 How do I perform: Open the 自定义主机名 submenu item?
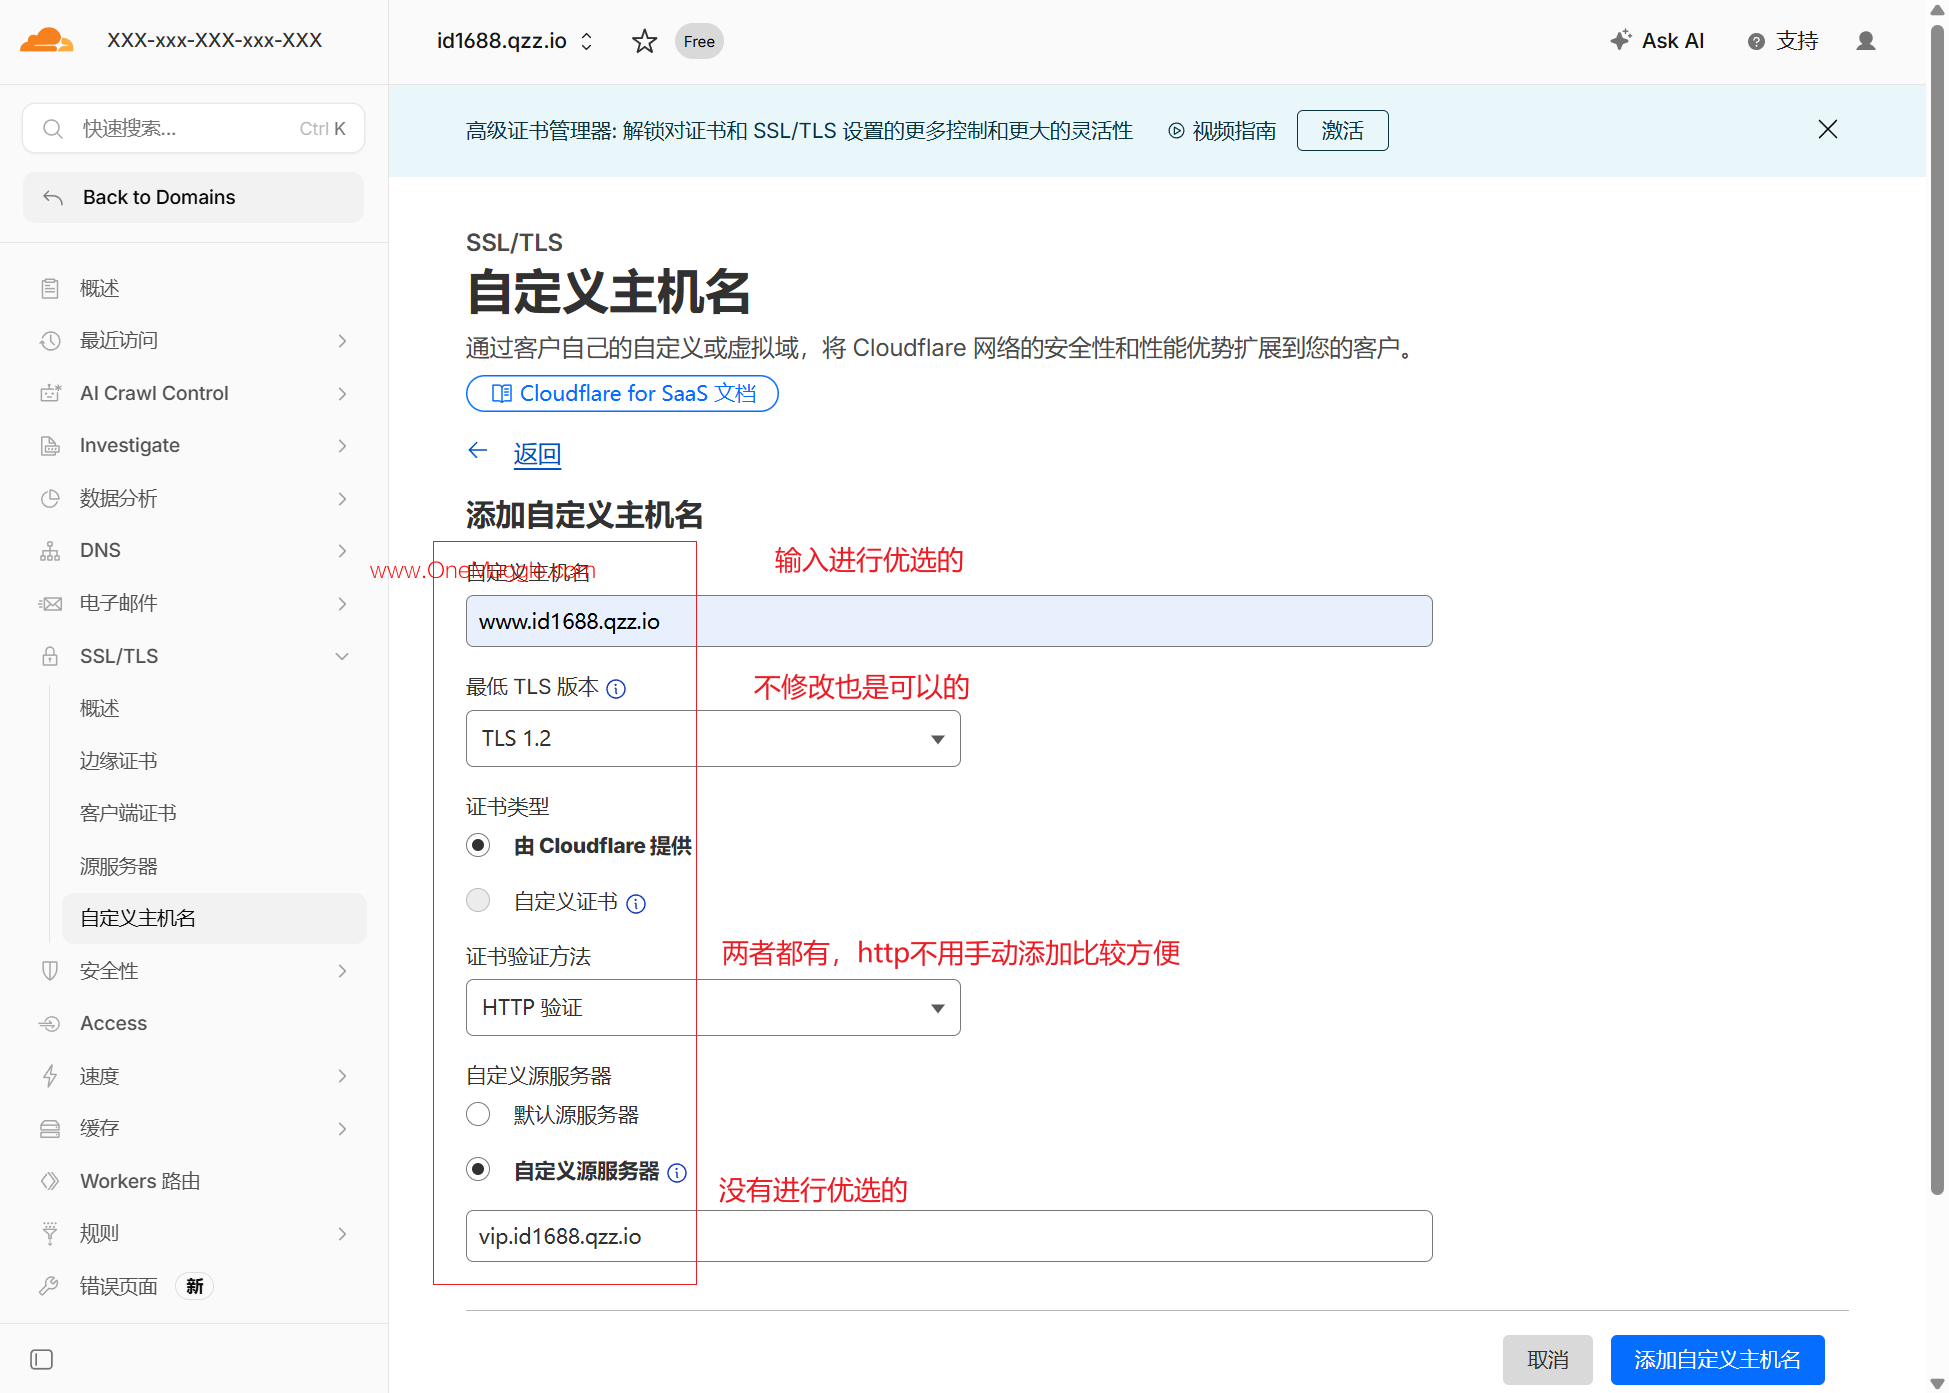pos(214,918)
